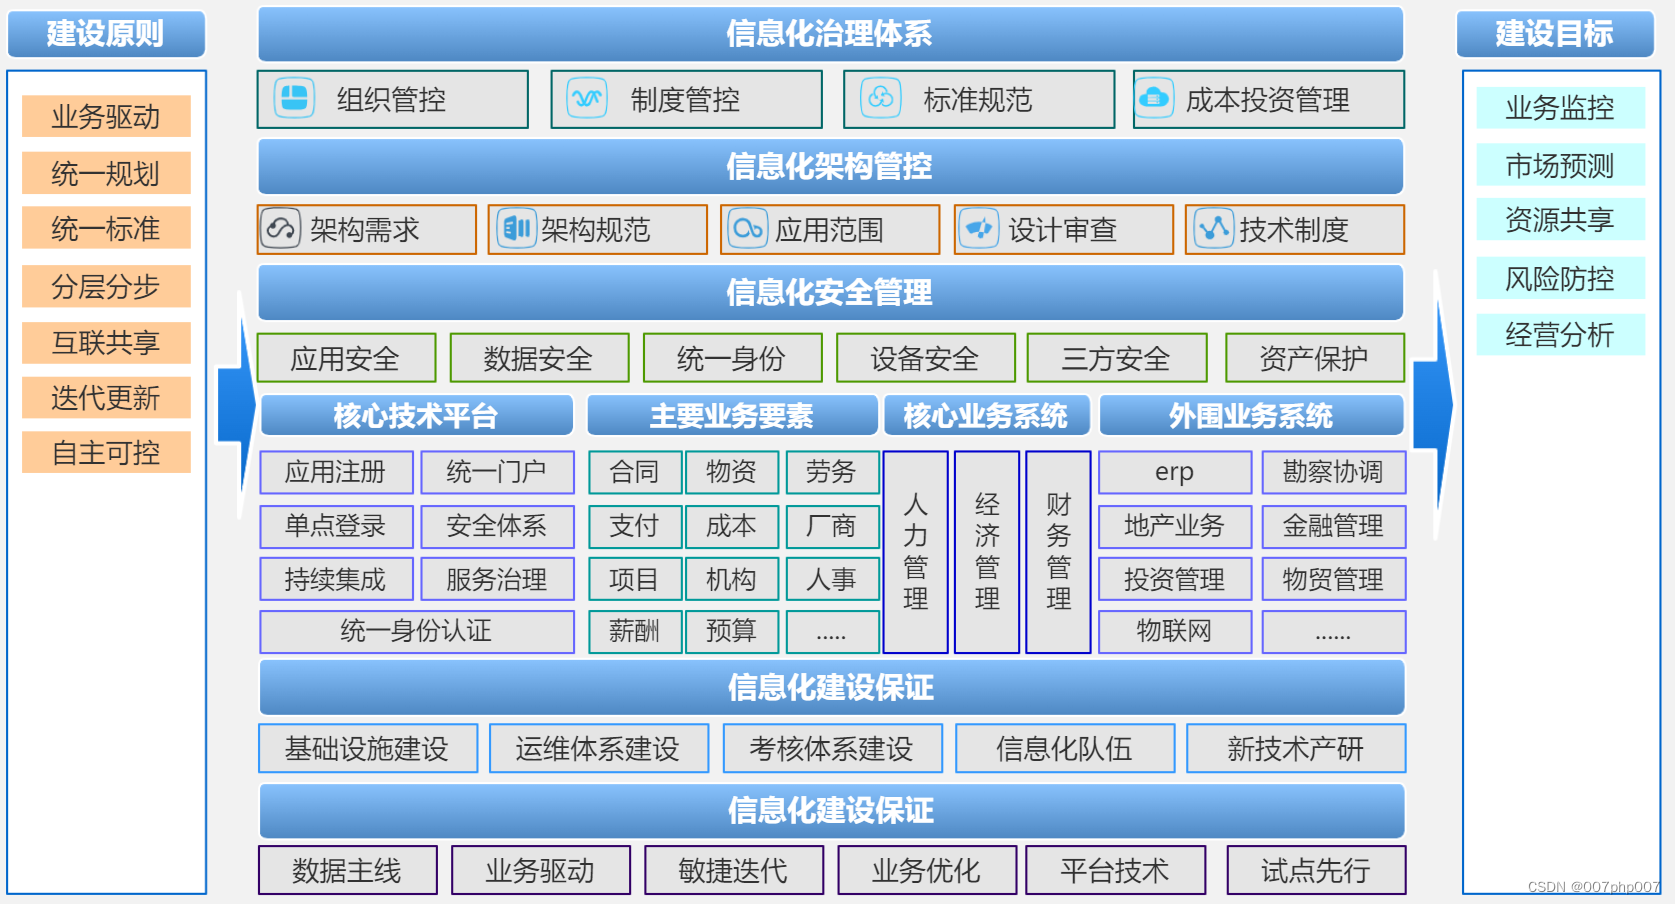
Task: Click the 技术制度 node-graph icon
Action: coord(1214,229)
